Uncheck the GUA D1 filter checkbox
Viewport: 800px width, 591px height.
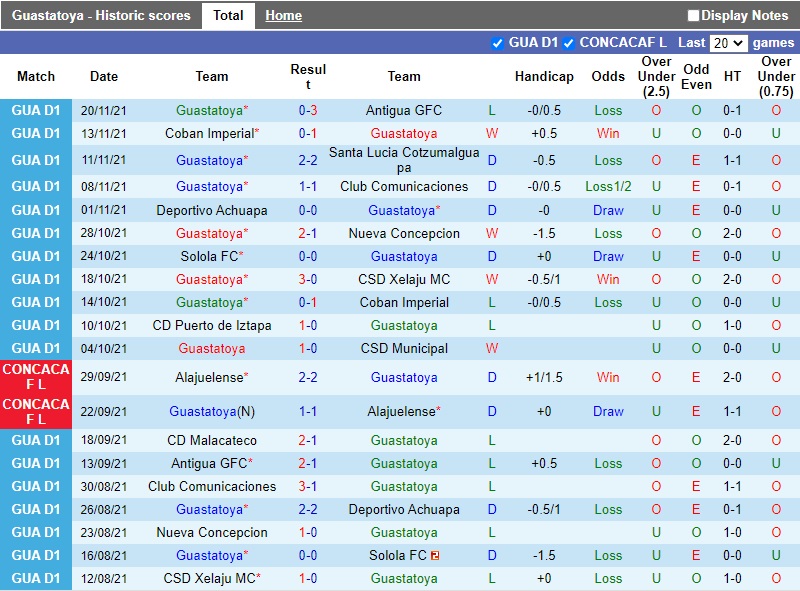coord(498,43)
